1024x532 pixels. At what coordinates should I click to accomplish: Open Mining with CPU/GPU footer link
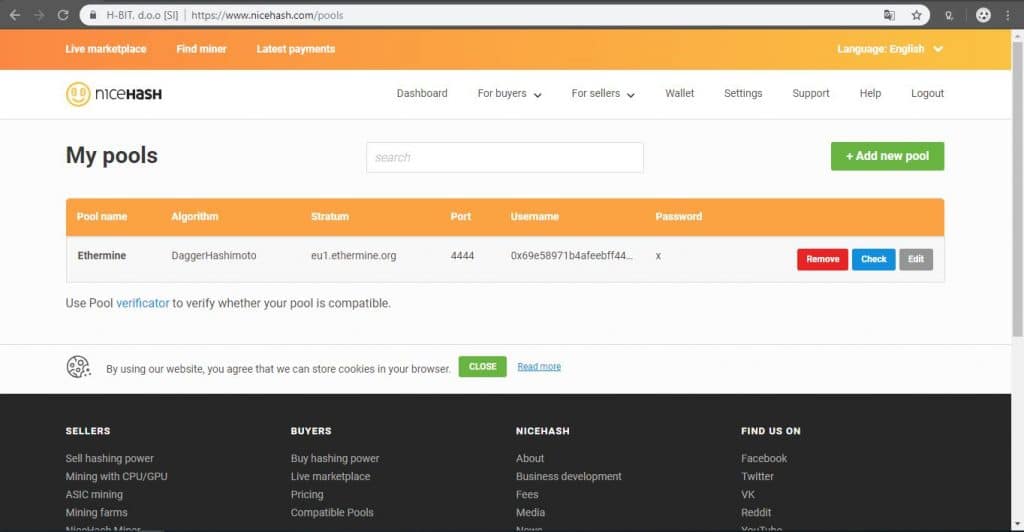tap(116, 477)
